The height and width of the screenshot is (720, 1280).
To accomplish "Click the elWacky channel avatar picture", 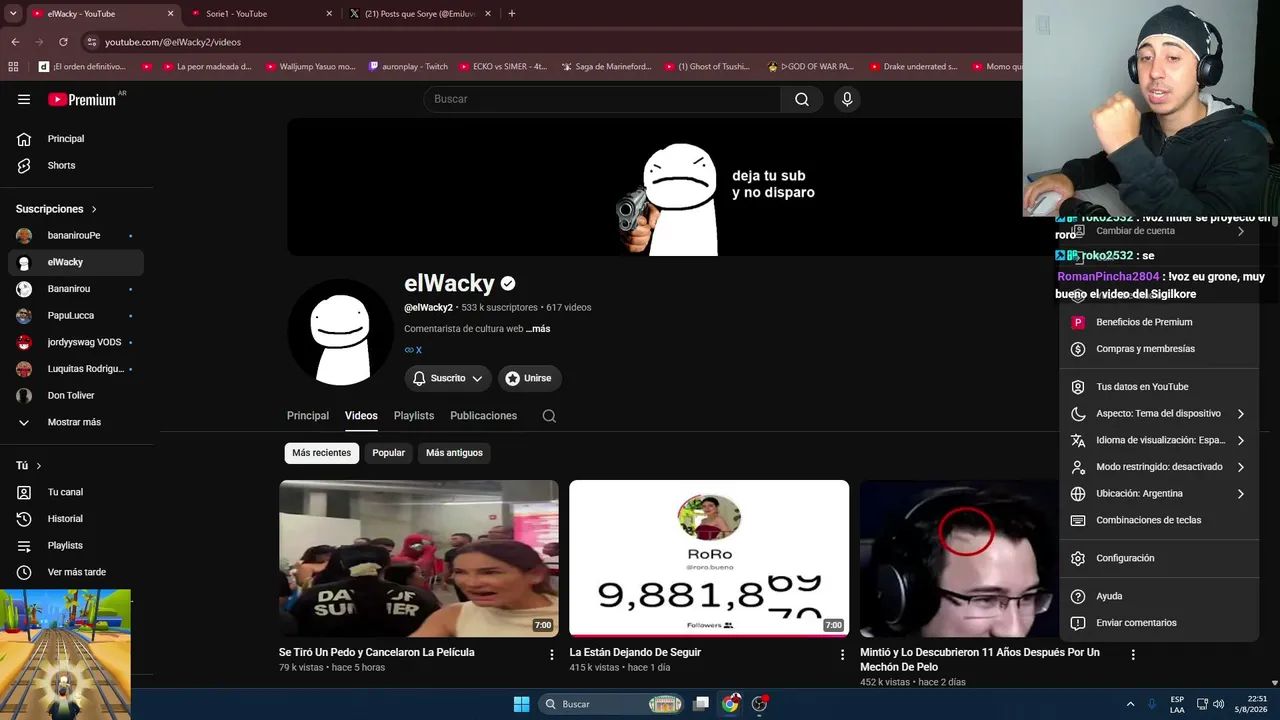I will (x=340, y=334).
